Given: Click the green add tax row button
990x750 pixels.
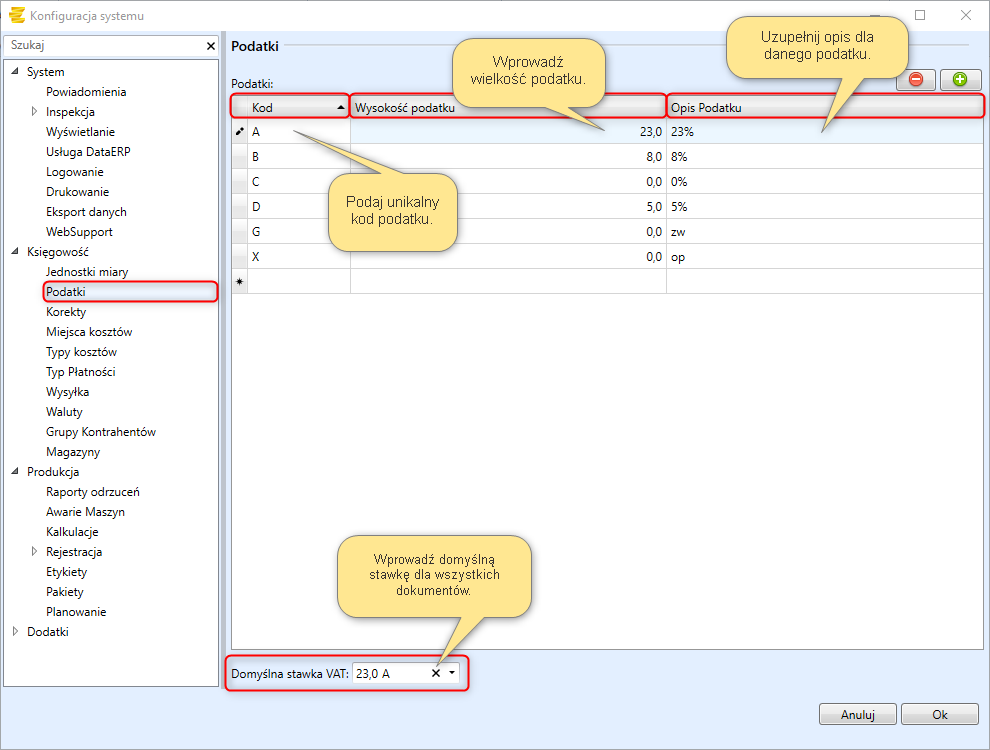Looking at the screenshot, I should 960,80.
